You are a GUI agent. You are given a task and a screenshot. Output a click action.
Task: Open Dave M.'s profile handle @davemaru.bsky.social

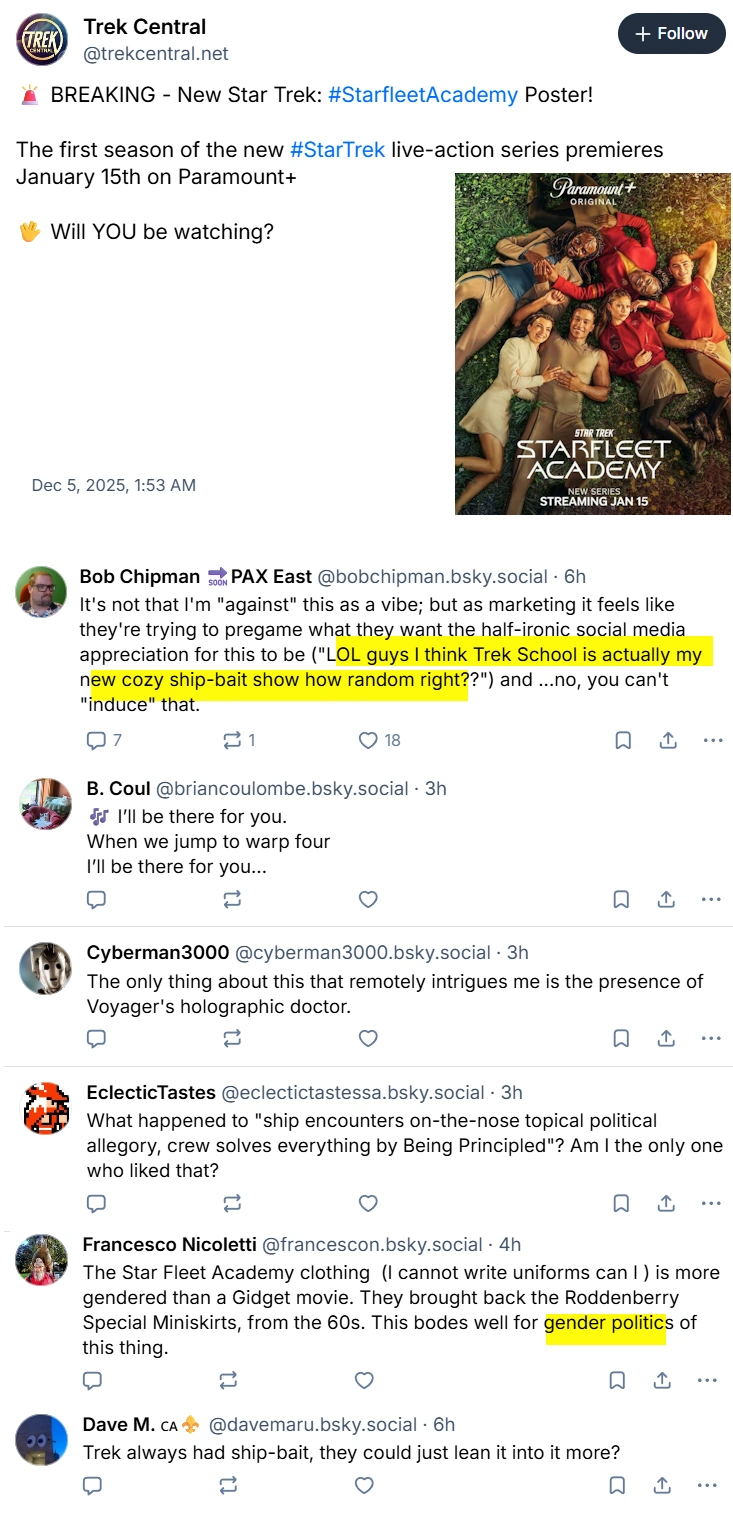312,1424
